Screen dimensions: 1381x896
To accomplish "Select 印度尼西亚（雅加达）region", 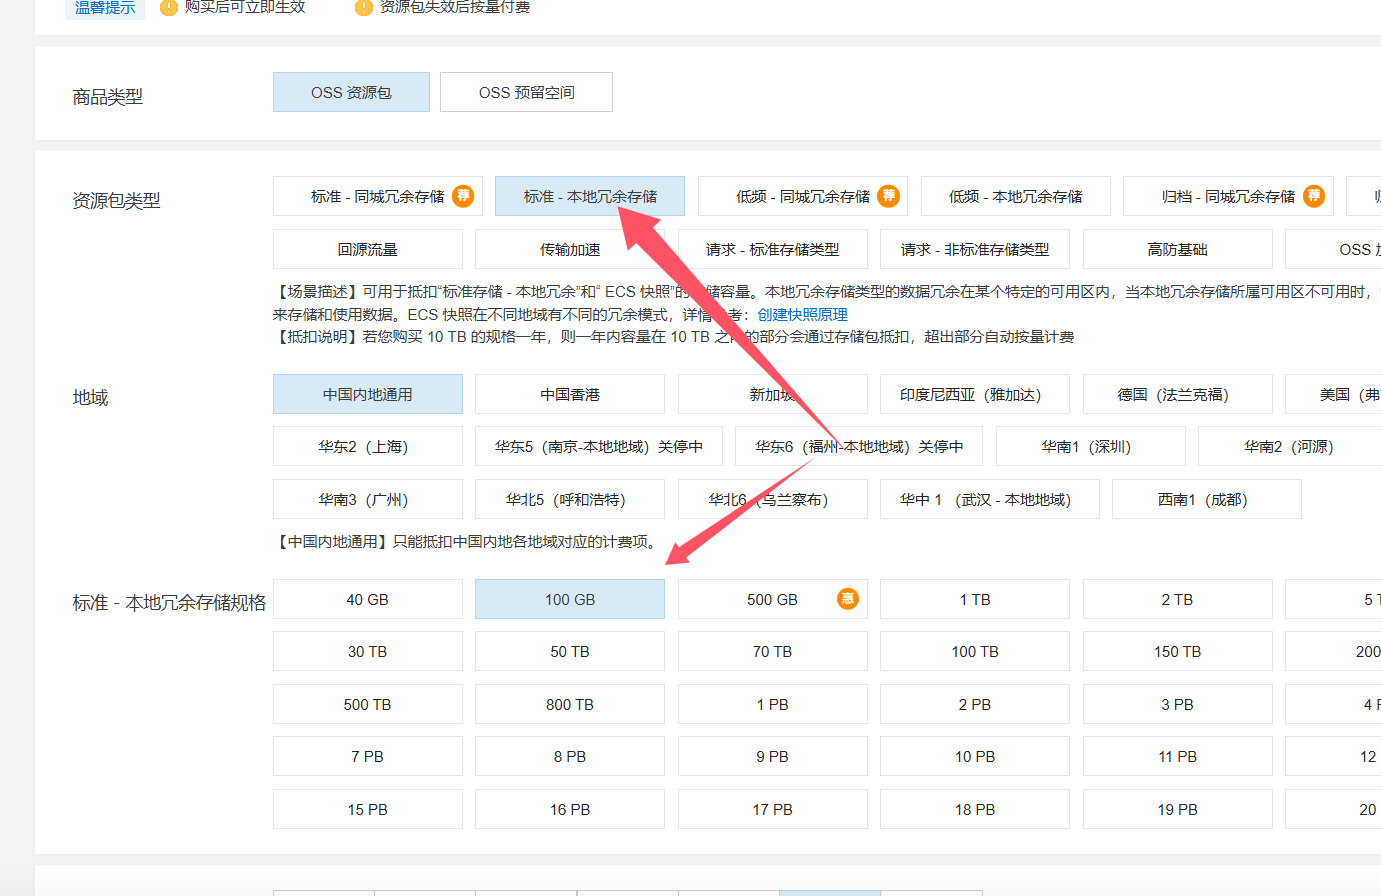I will [975, 394].
